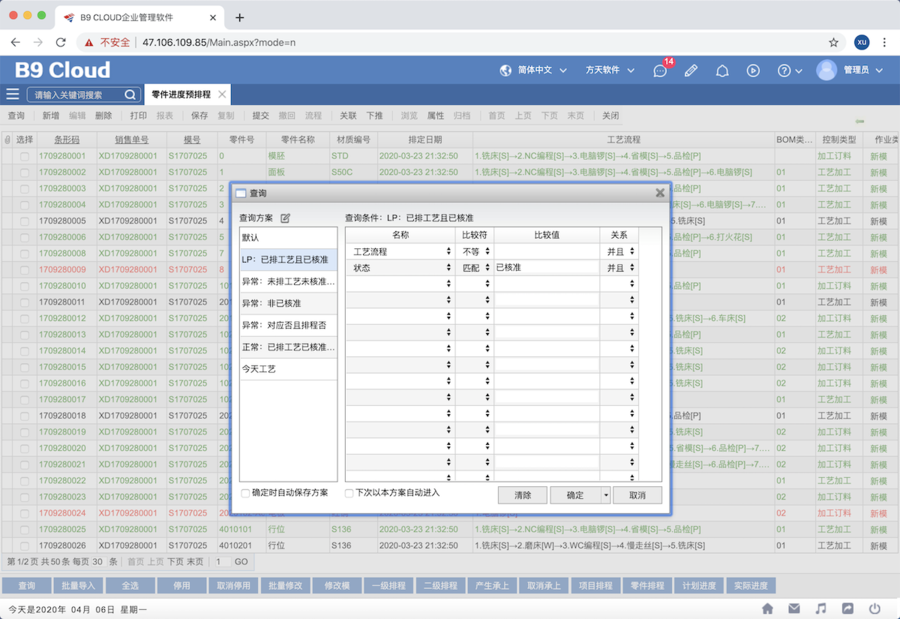Select LP：已排工艺且已核准 scheme
The image size is (900, 619).
coord(288,260)
